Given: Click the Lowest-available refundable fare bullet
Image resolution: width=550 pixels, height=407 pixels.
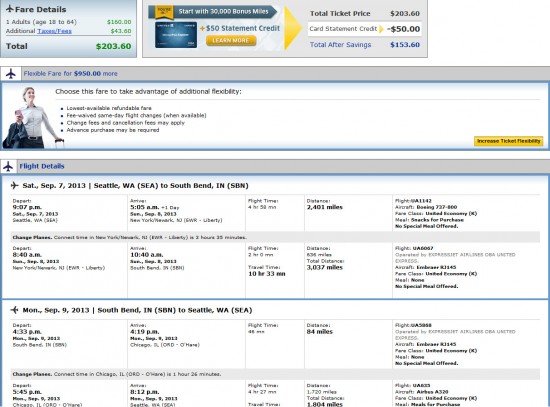Looking at the screenshot, I should (109, 108).
